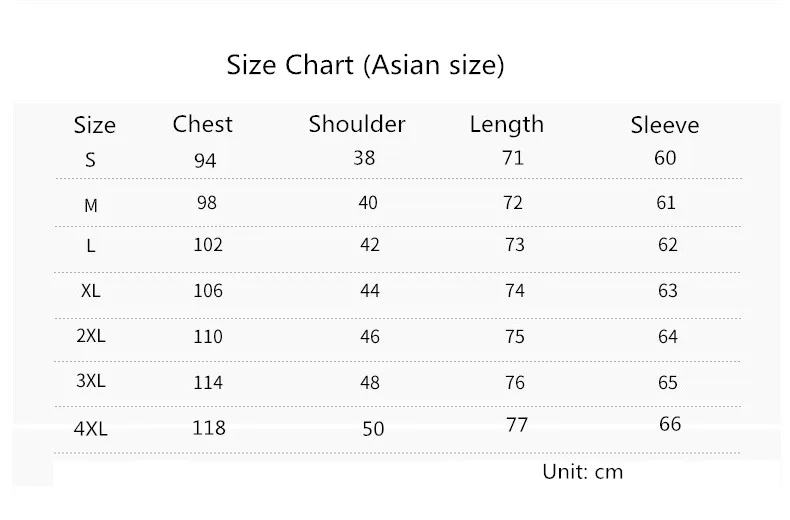The width and height of the screenshot is (790, 520).
Task: Select the Shoulder column header
Action: (x=357, y=124)
